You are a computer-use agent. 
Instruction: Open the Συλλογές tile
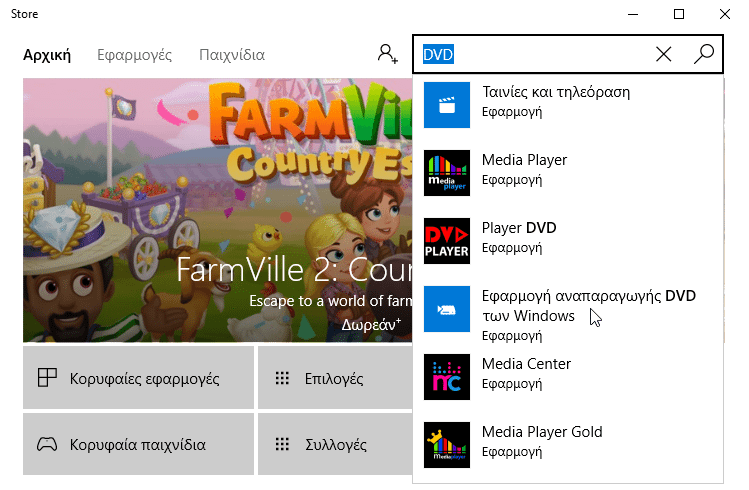point(335,444)
